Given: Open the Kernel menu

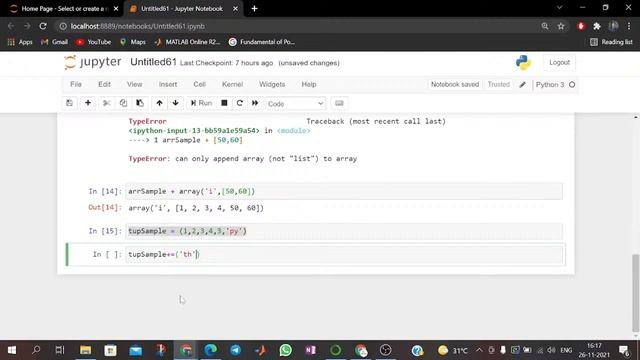Looking at the screenshot, I should coord(232,84).
